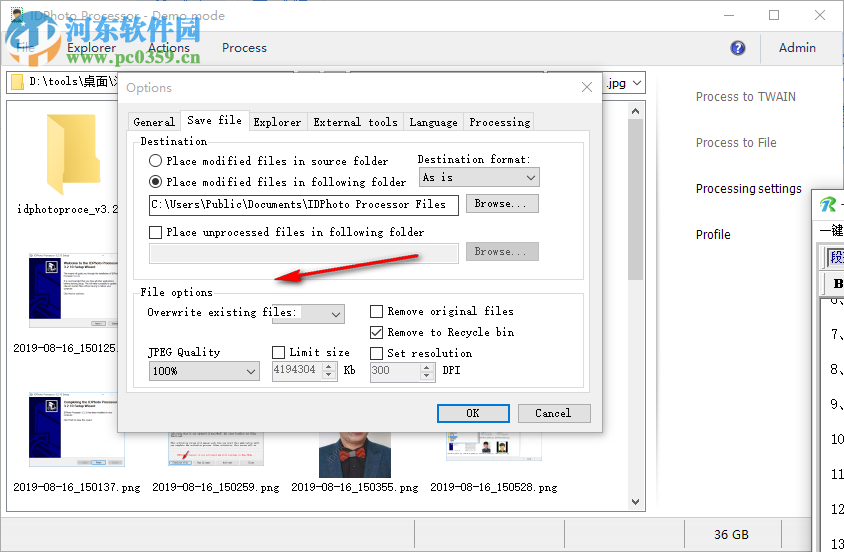This screenshot has width=844, height=552.
Task: Increase the Limit size Kb spinner
Action: (329, 366)
